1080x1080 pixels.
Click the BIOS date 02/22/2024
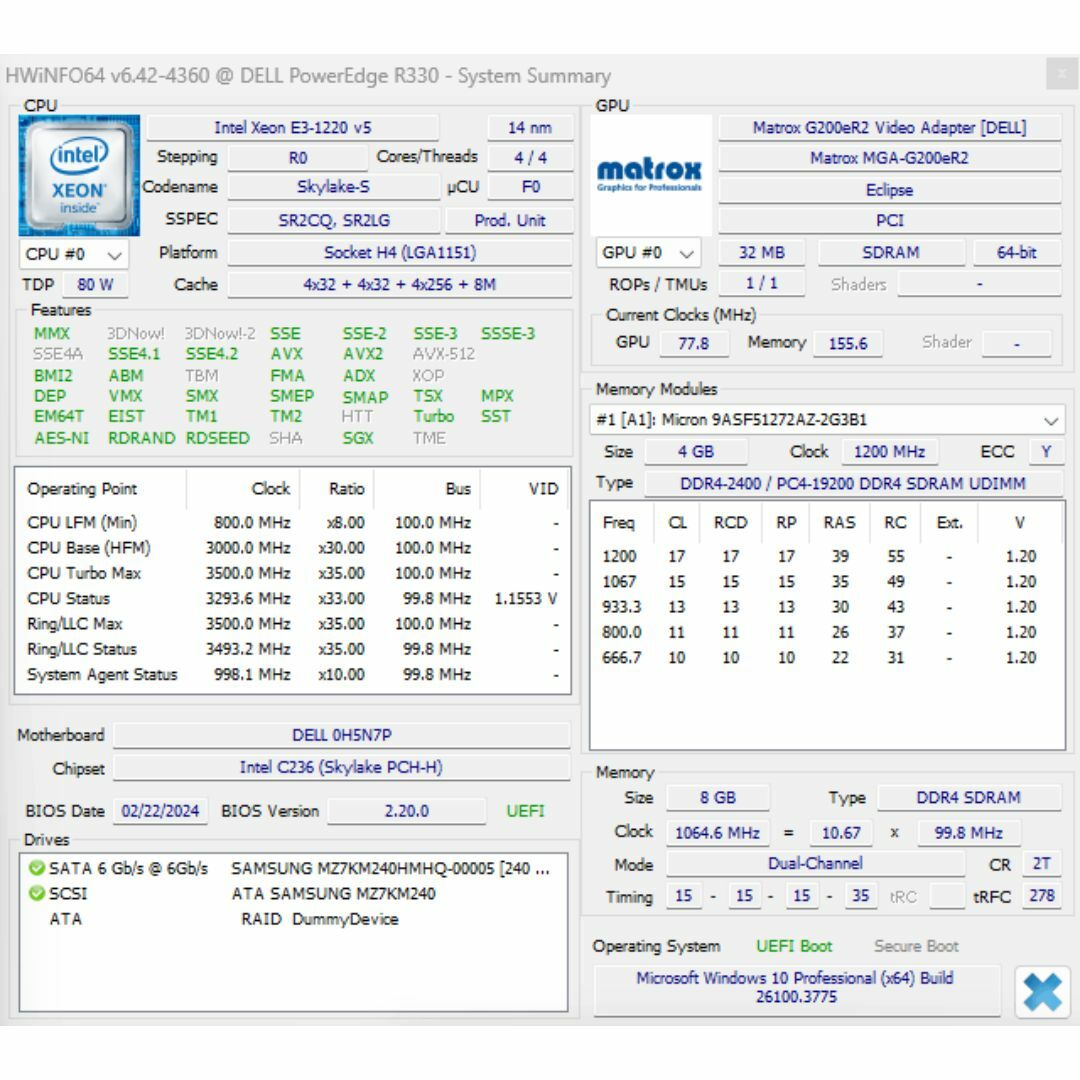160,811
